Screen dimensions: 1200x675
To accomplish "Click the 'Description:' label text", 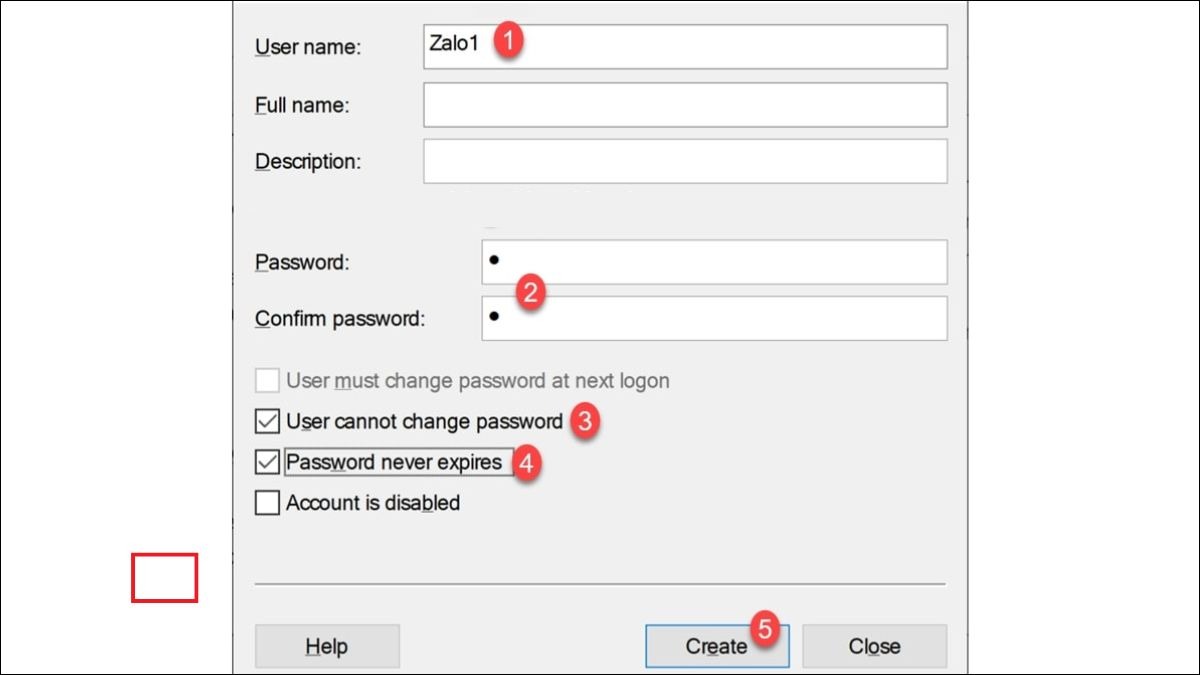I will coord(308,161).
